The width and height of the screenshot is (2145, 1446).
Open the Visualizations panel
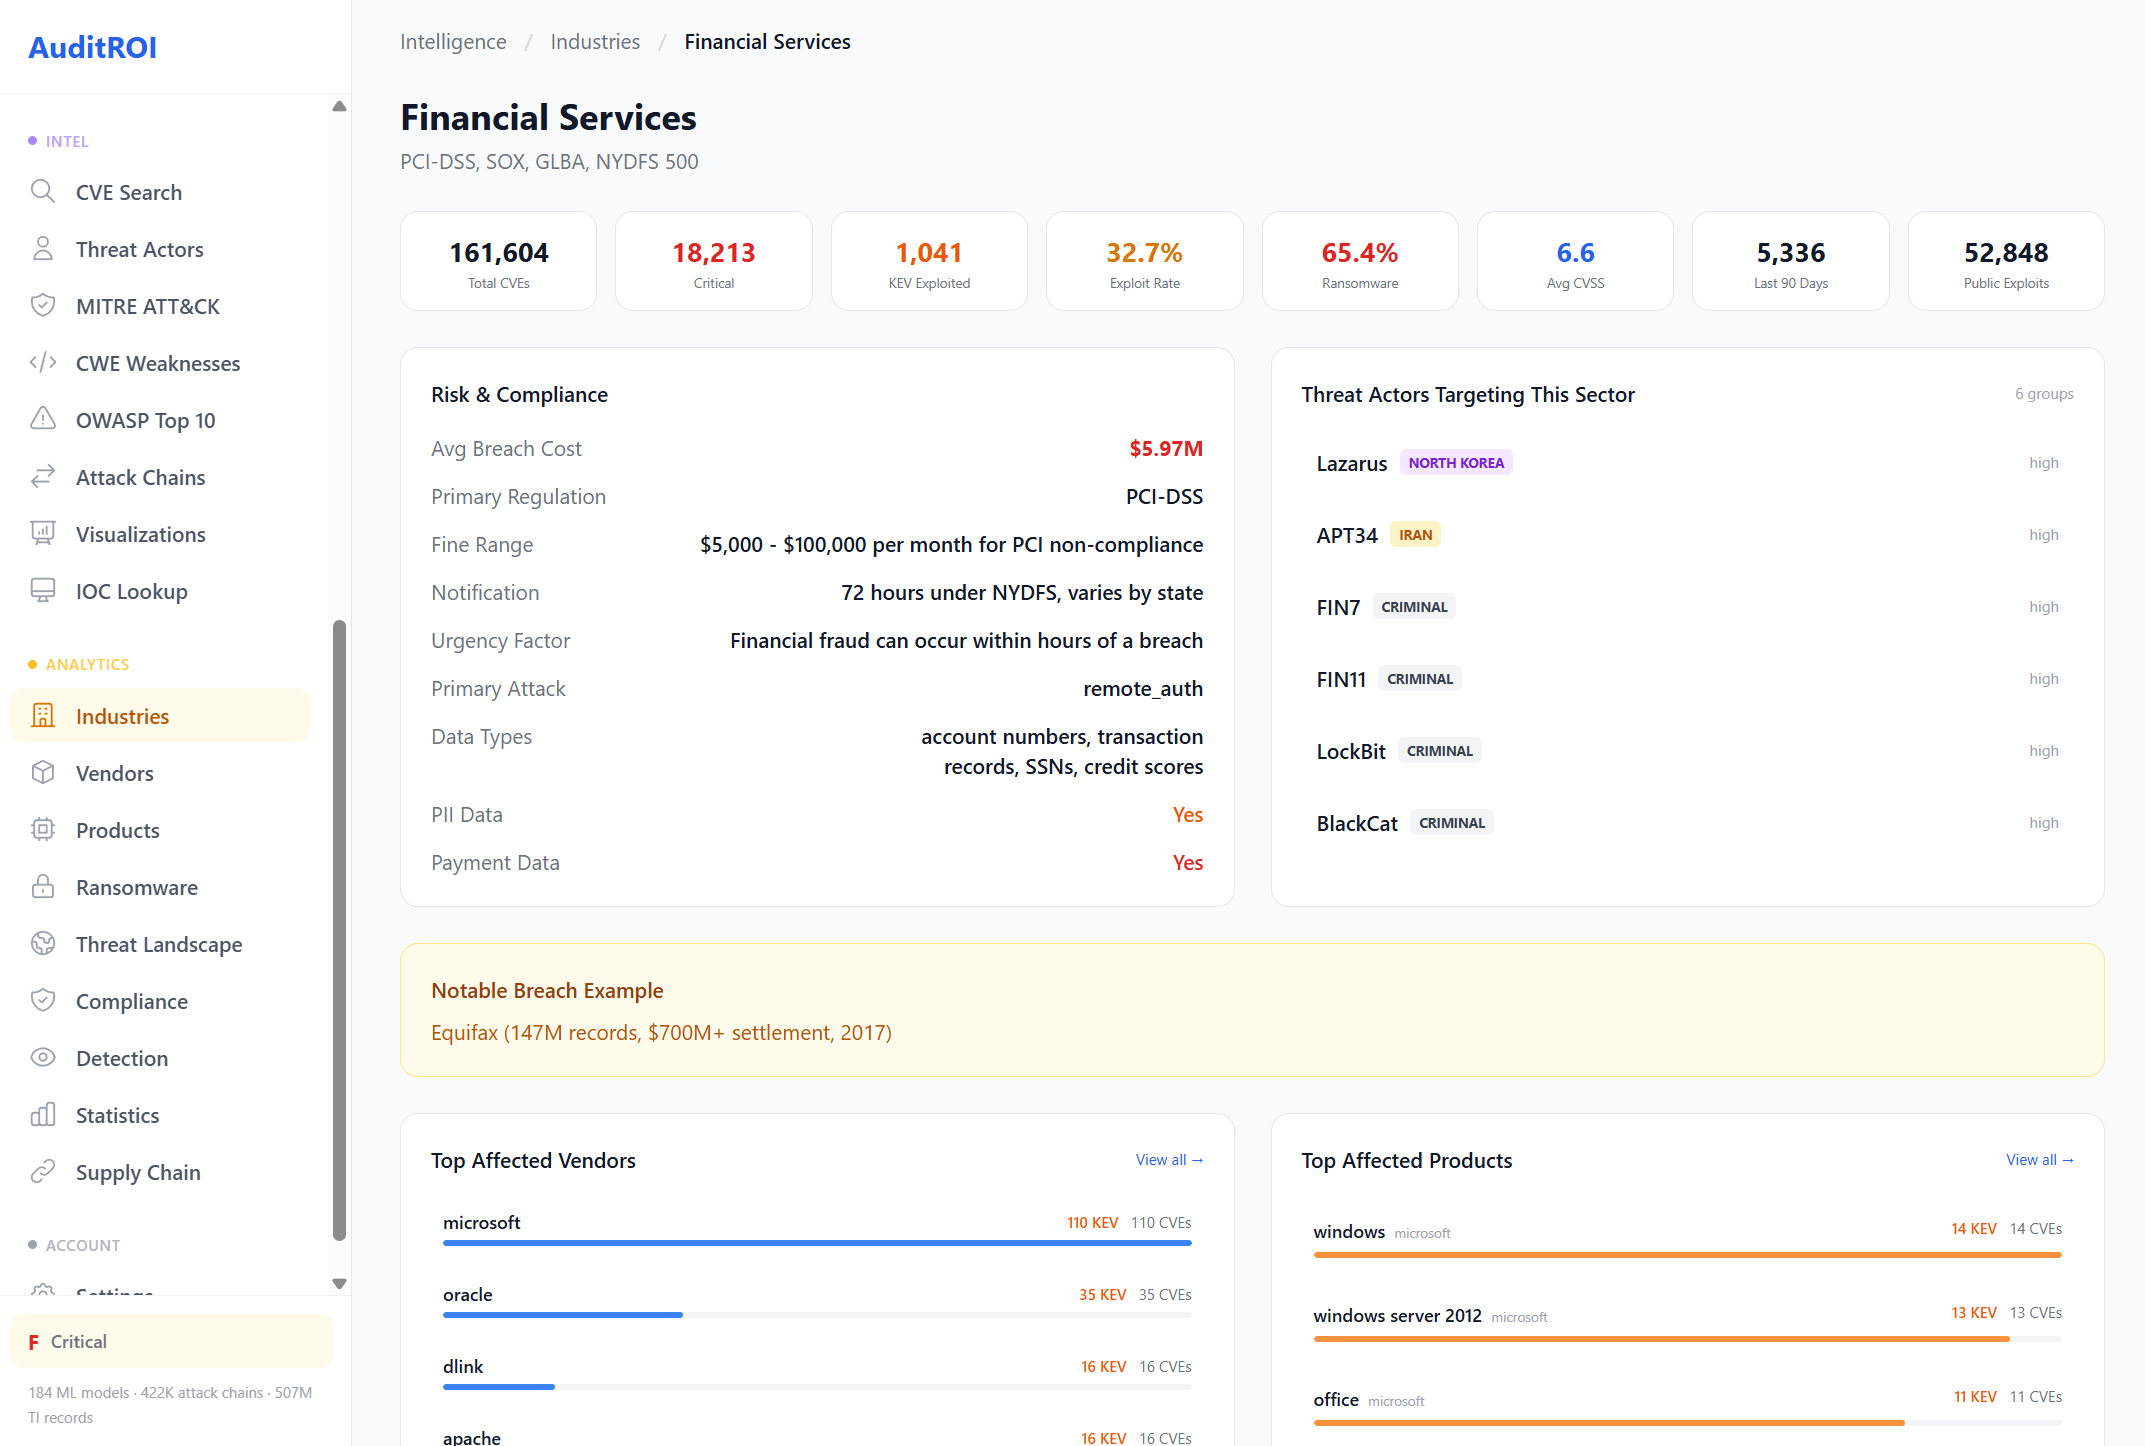141,534
